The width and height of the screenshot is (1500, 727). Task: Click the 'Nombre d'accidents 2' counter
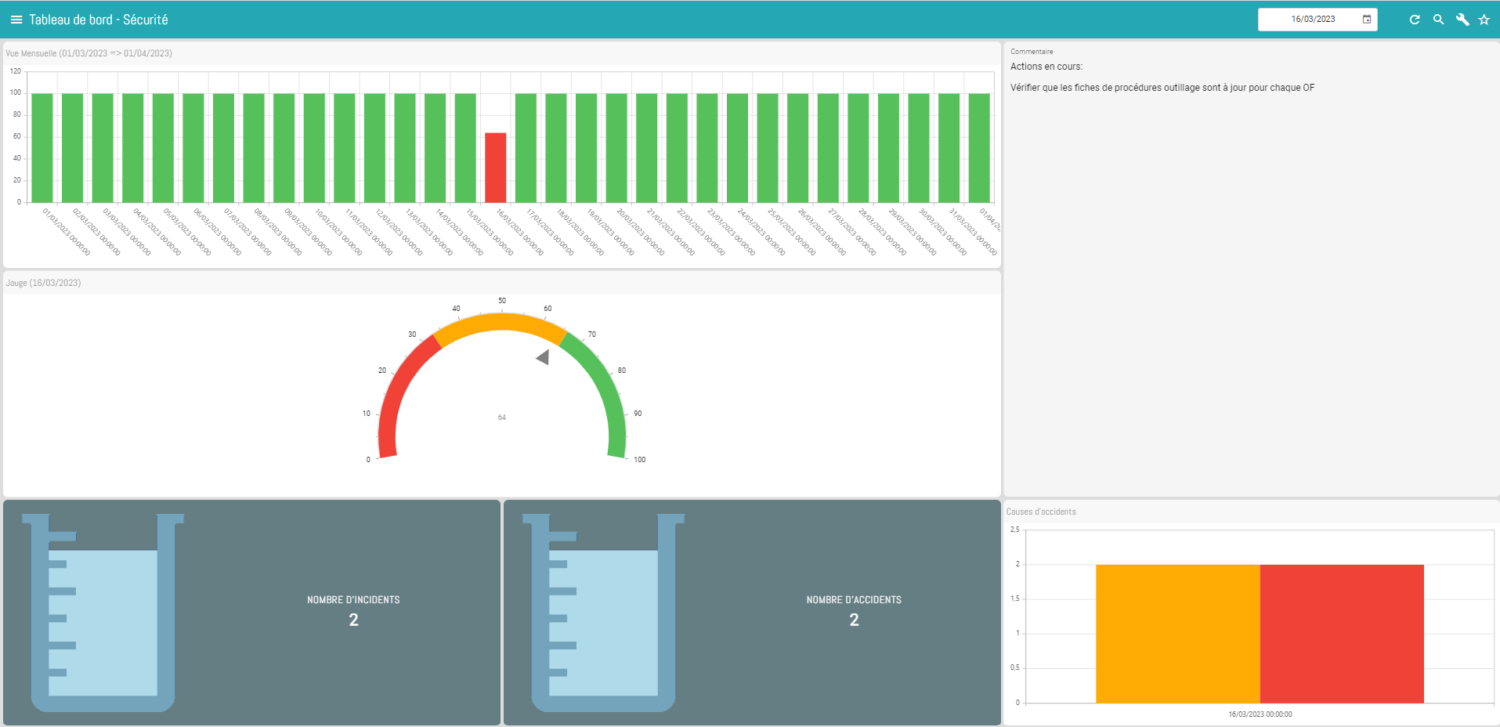(853, 611)
